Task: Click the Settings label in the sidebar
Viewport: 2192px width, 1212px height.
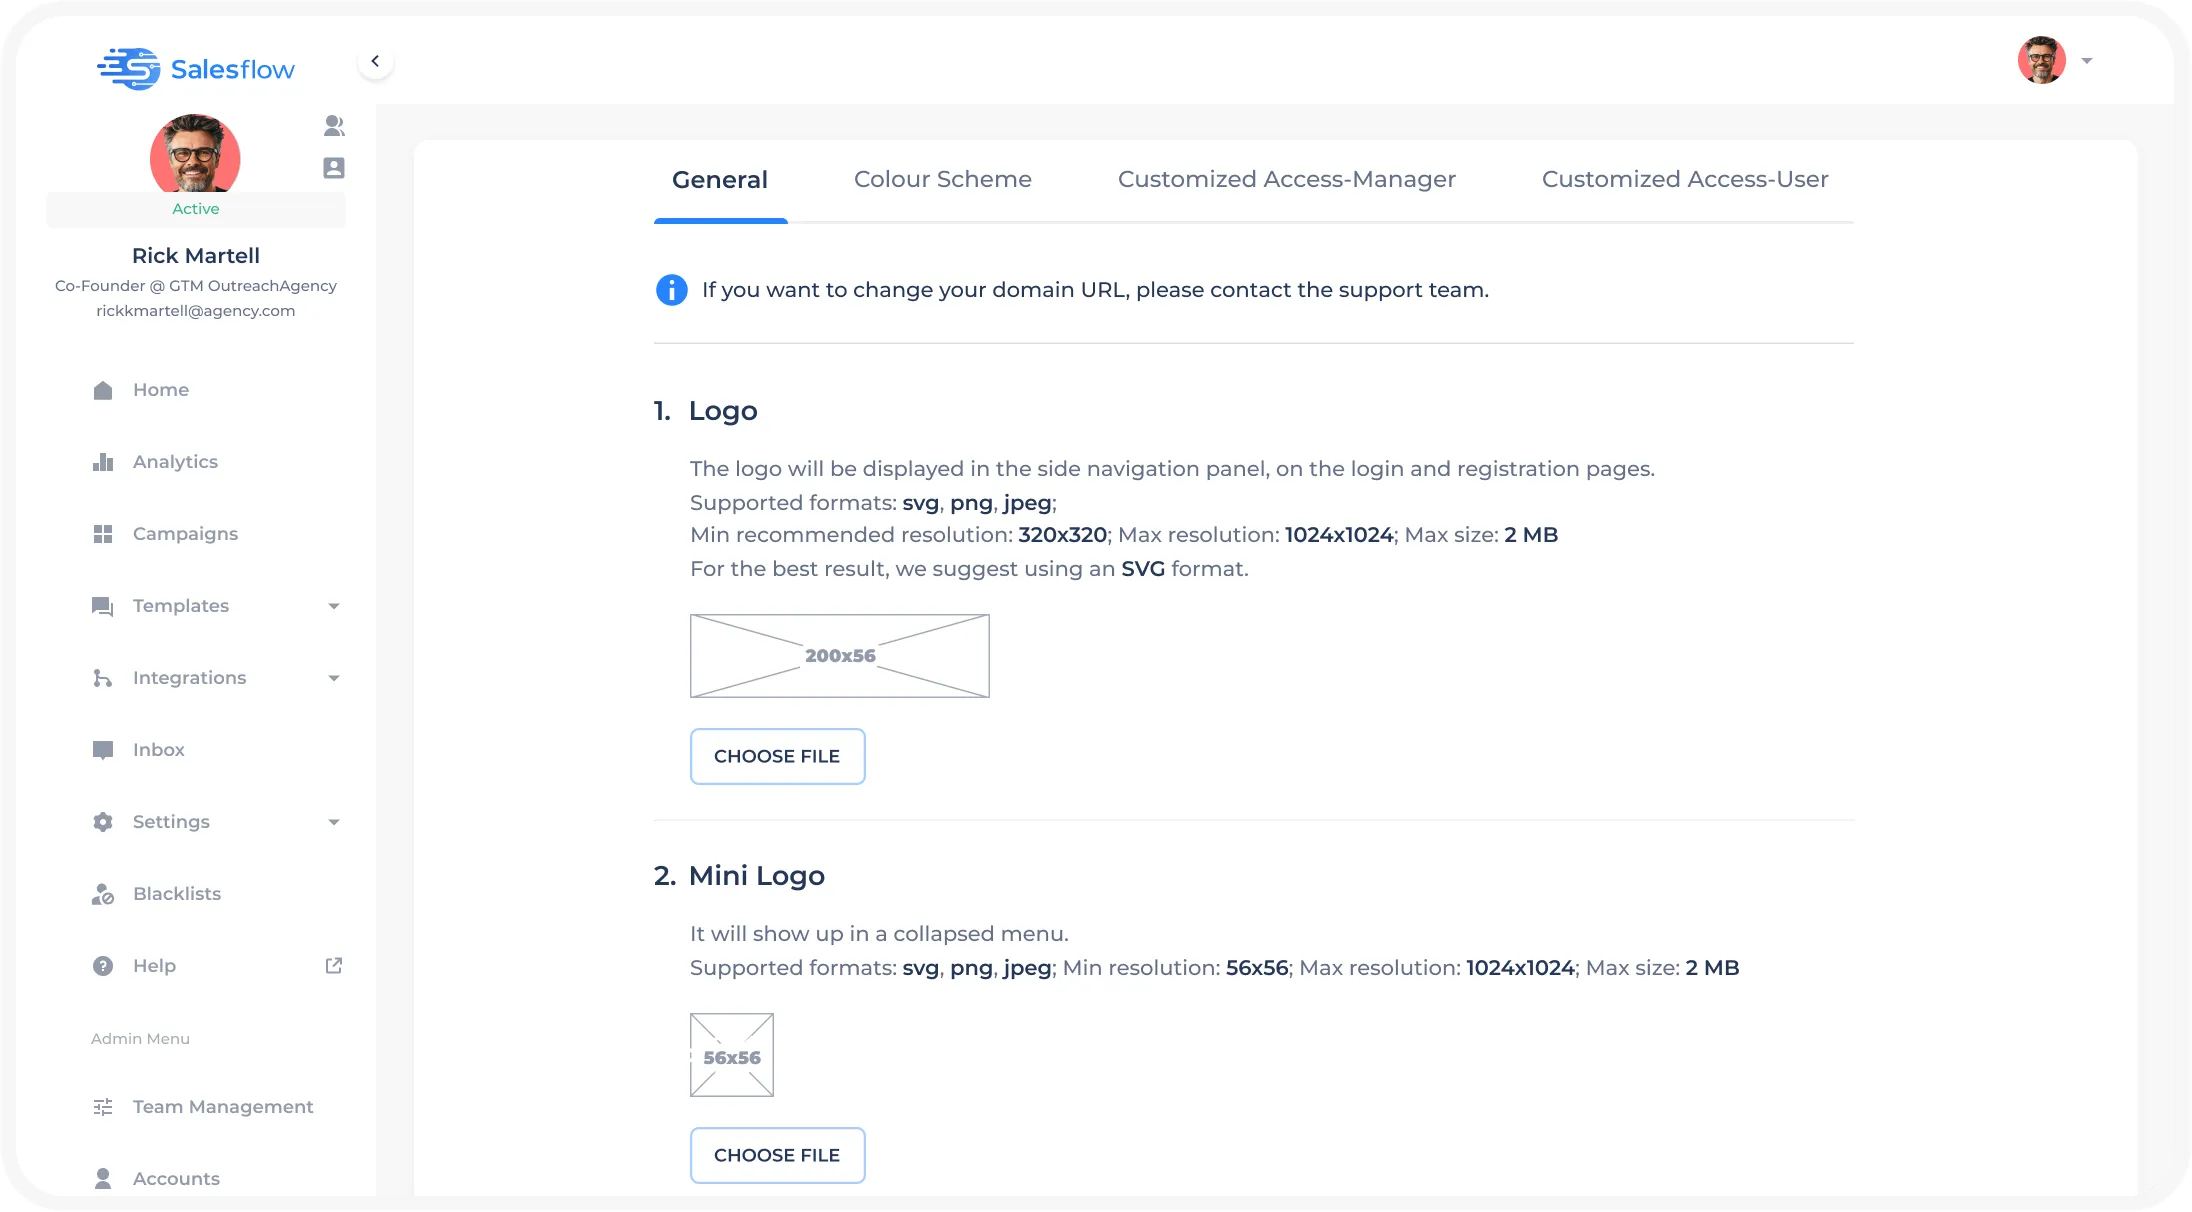Action: [x=171, y=822]
